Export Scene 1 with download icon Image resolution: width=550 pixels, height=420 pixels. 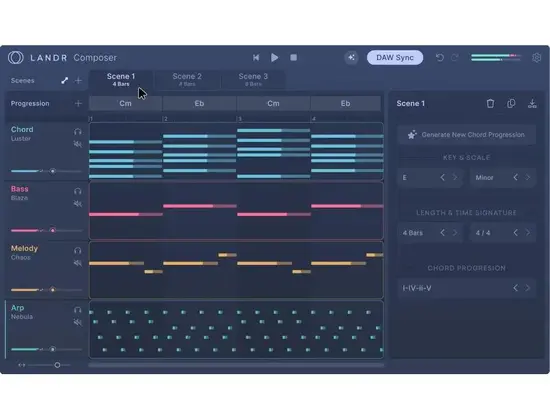(532, 104)
